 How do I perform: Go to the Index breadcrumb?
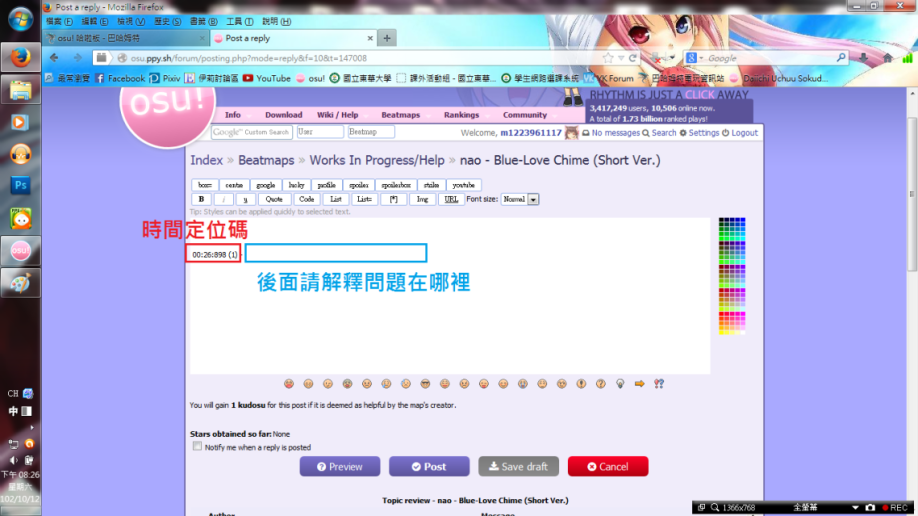206,160
